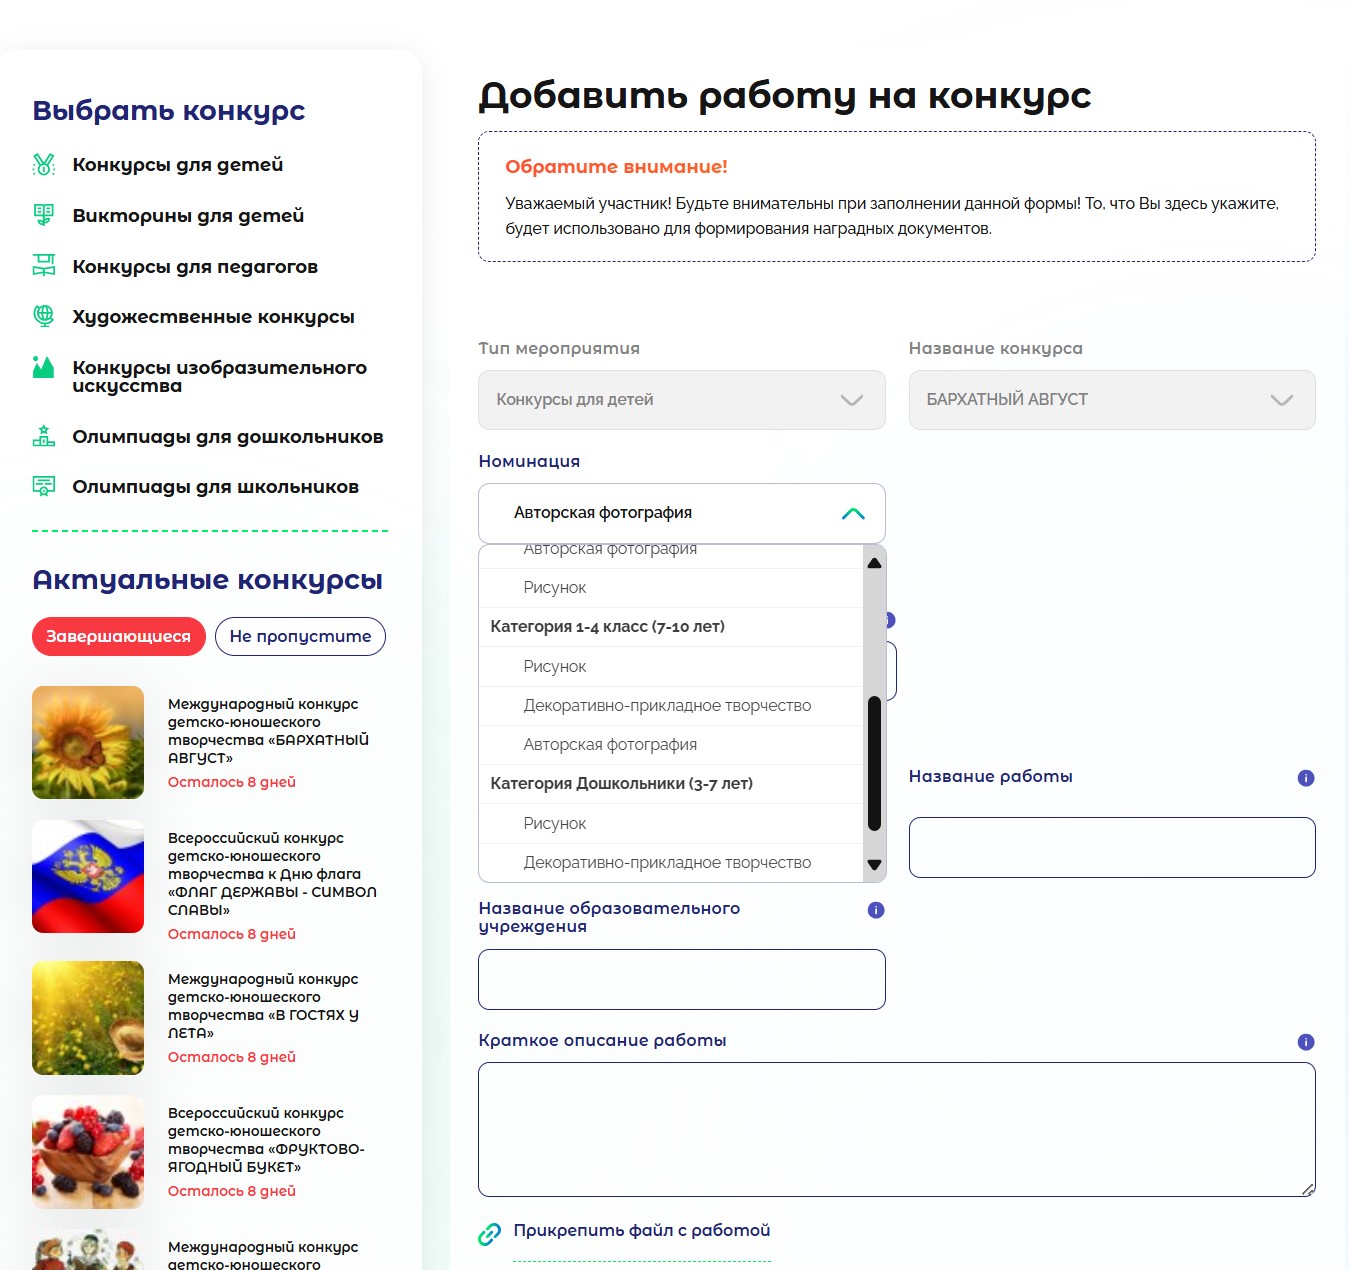The height and width of the screenshot is (1270, 1349).
Task: Switch to the Не пропустите tab
Action: click(x=300, y=637)
